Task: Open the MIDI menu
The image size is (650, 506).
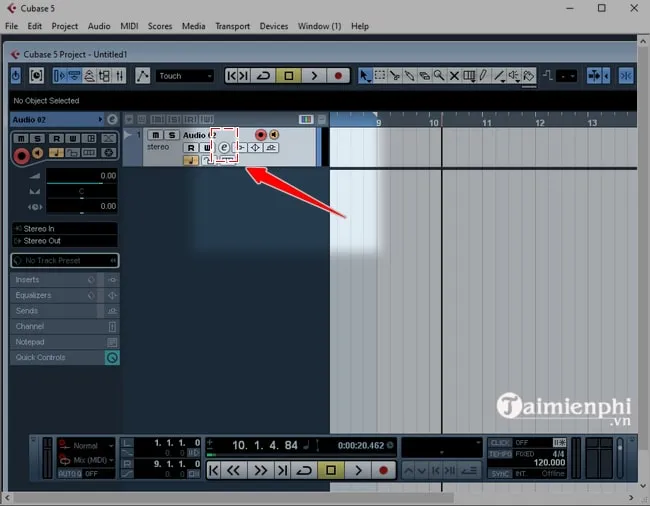Action: point(129,26)
